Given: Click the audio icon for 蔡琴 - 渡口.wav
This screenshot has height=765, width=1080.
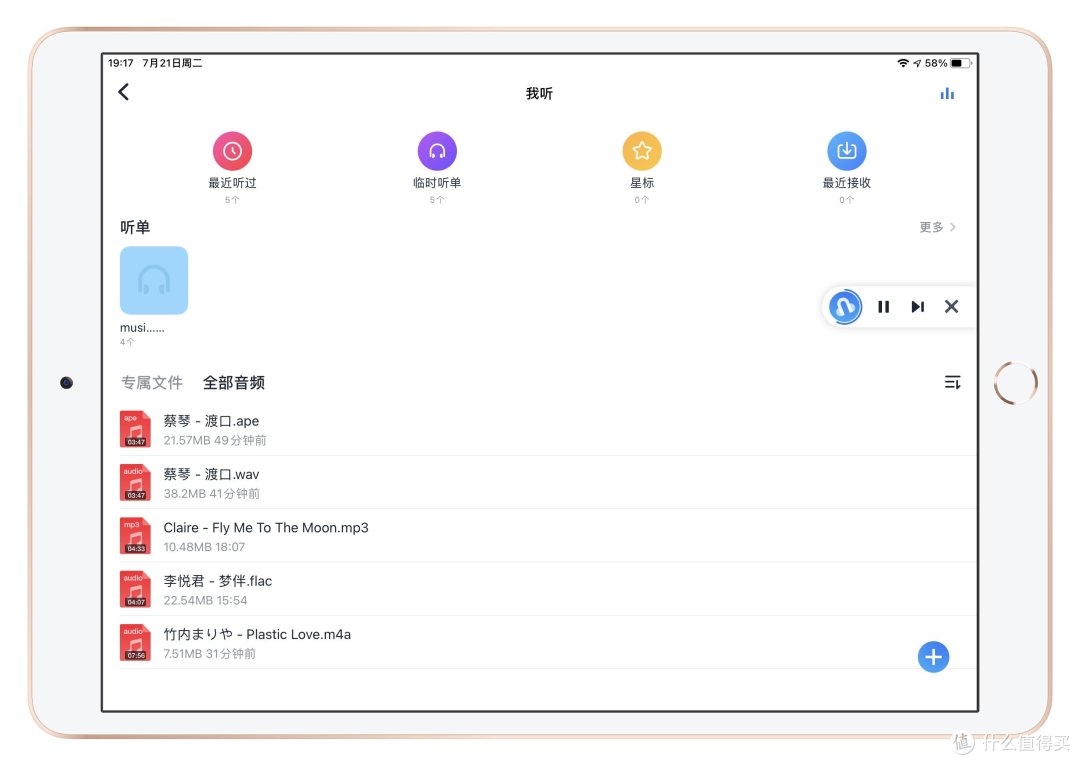Looking at the screenshot, I should click(x=135, y=482).
